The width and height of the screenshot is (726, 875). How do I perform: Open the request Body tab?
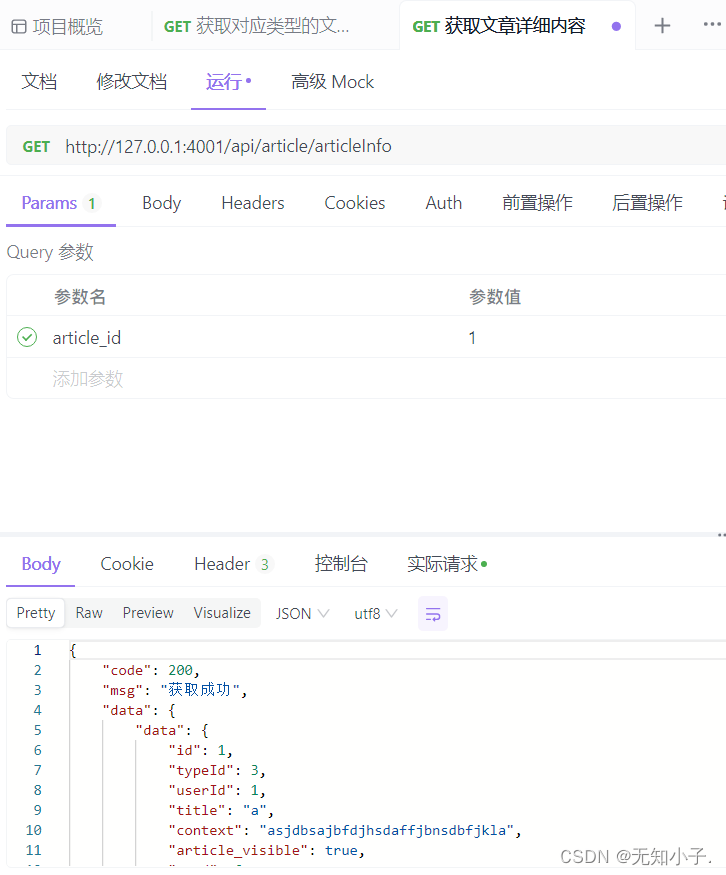pos(162,203)
